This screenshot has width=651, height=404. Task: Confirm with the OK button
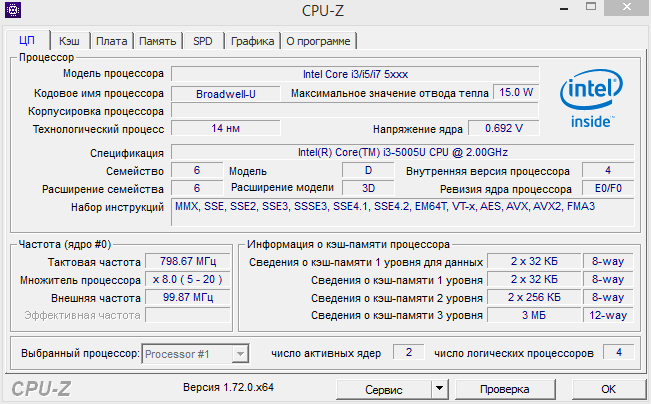point(608,389)
